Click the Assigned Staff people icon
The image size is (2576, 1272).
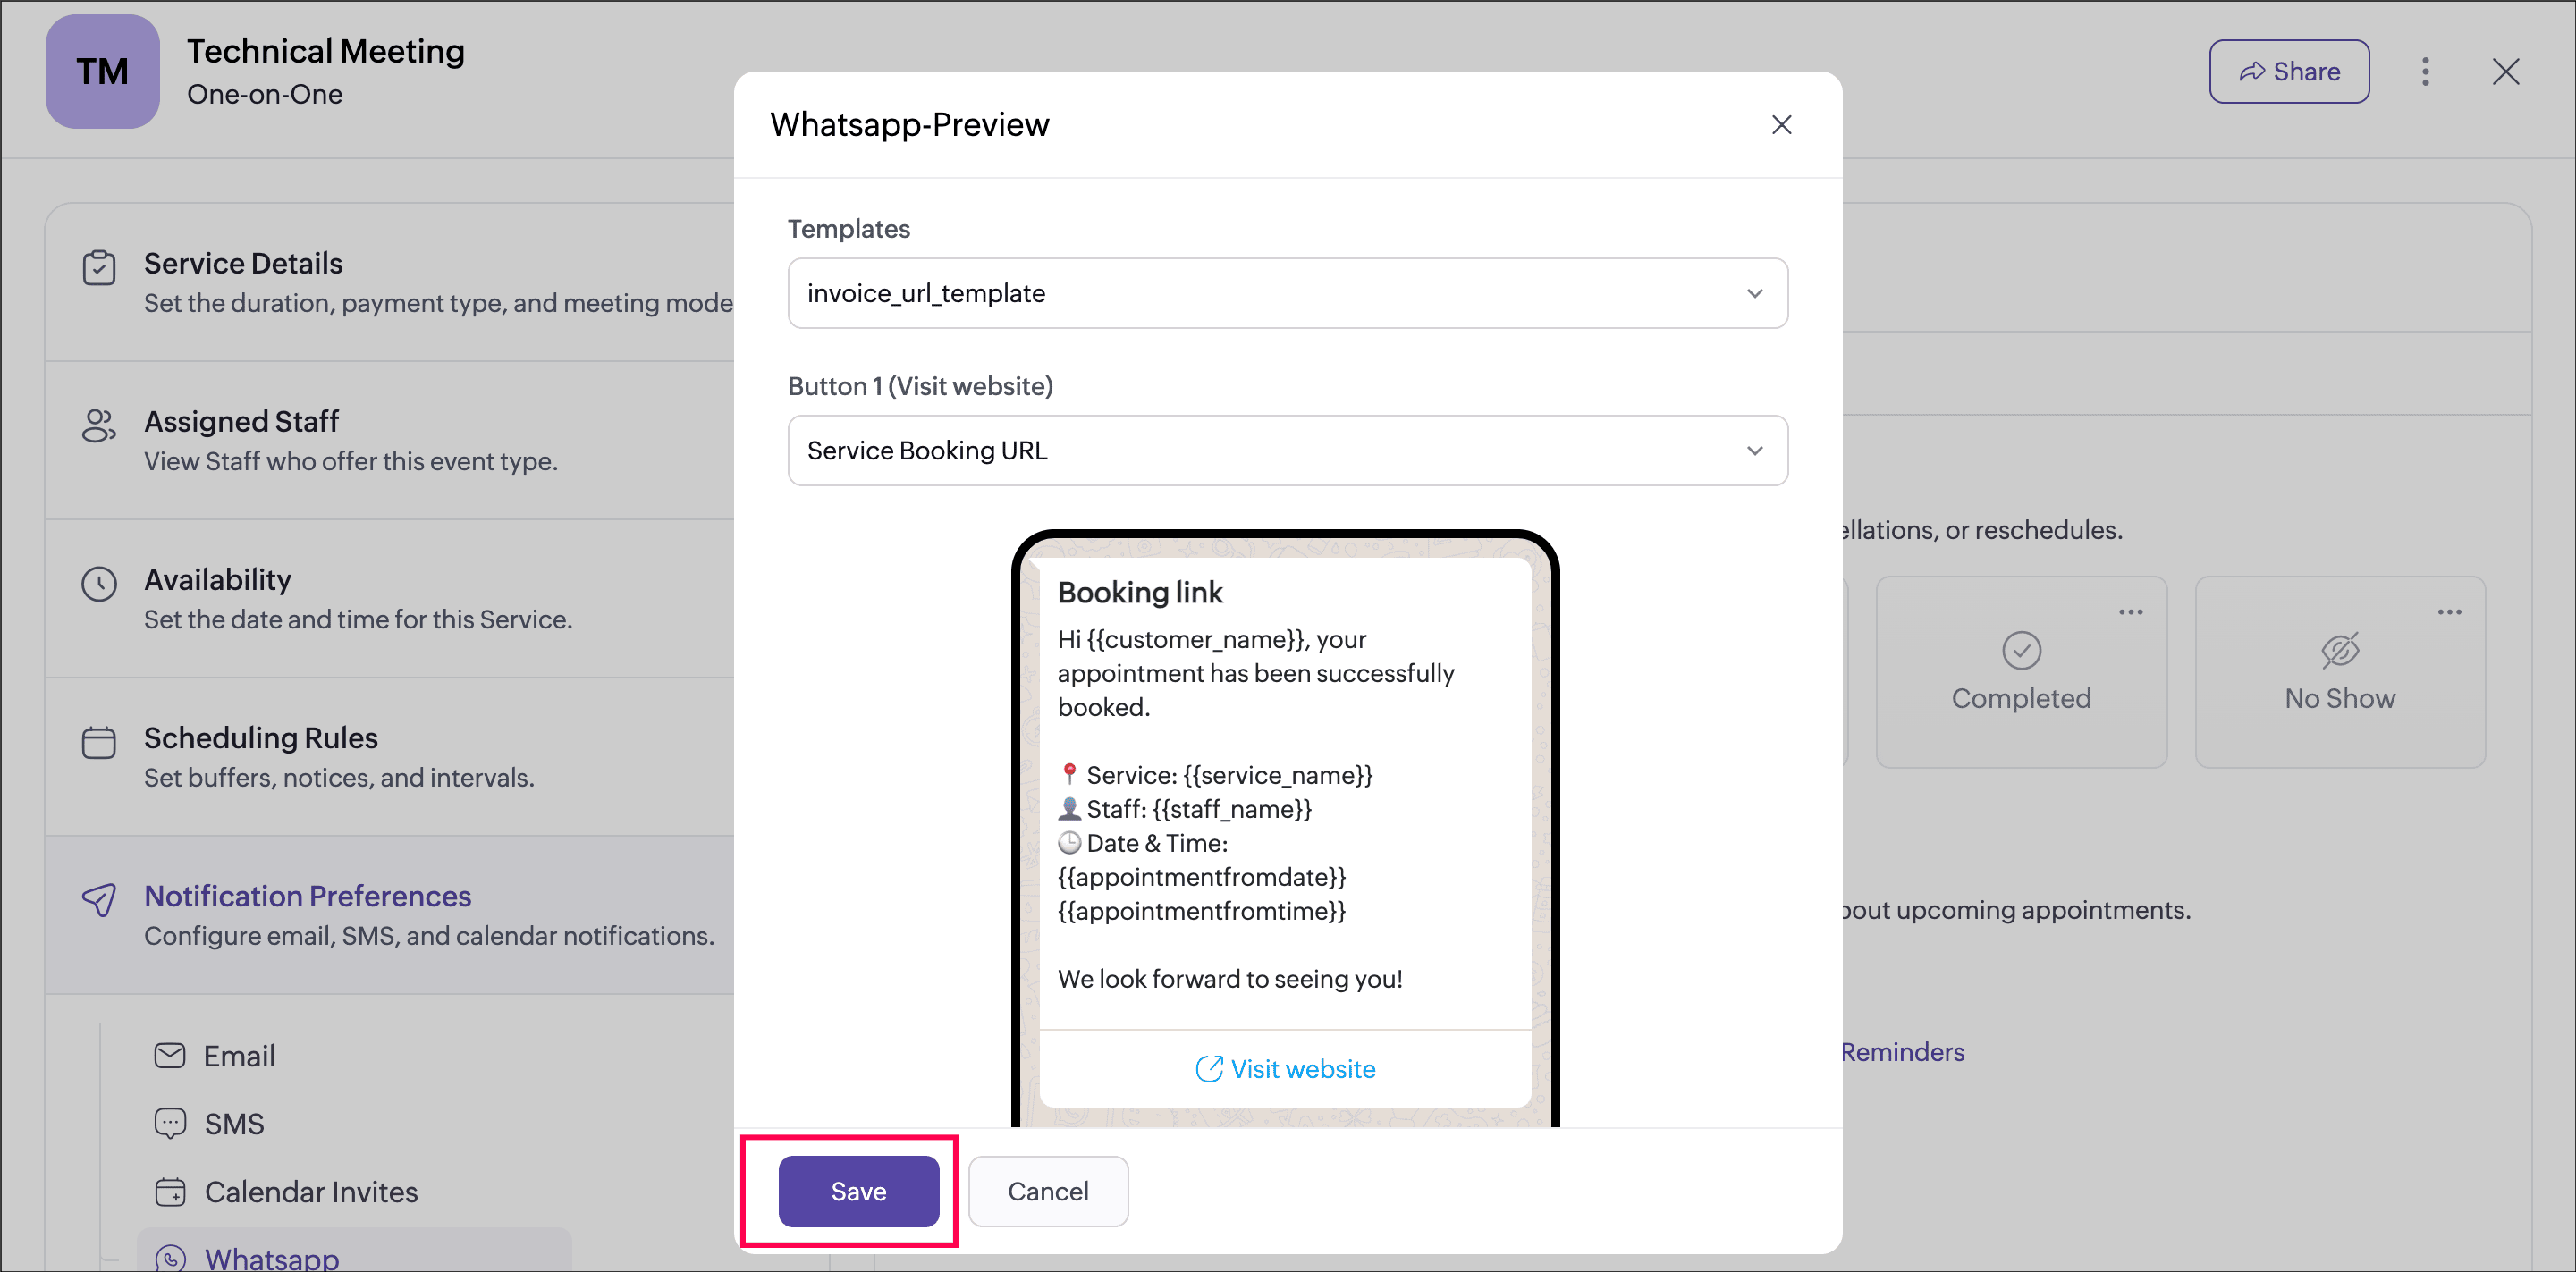tap(98, 425)
